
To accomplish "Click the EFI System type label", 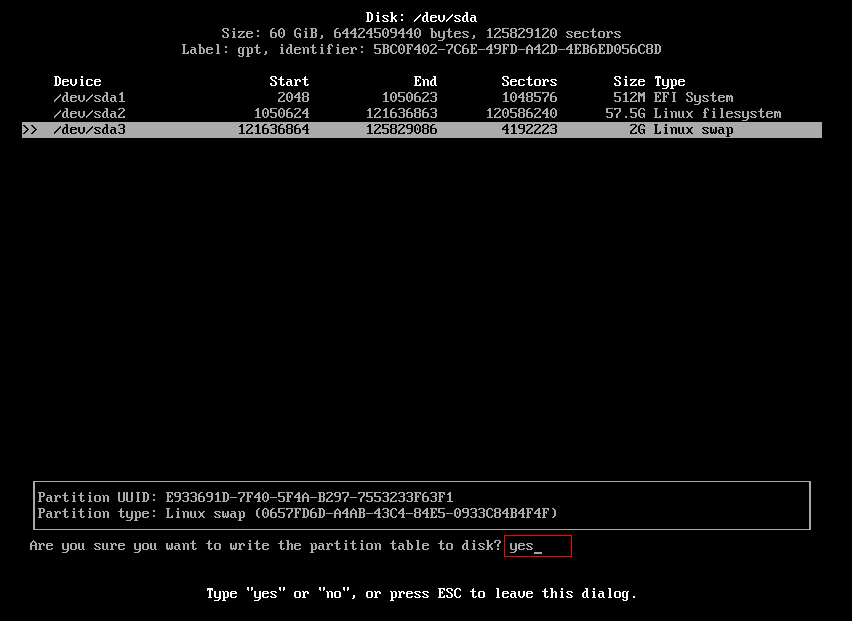I will (x=693, y=98).
